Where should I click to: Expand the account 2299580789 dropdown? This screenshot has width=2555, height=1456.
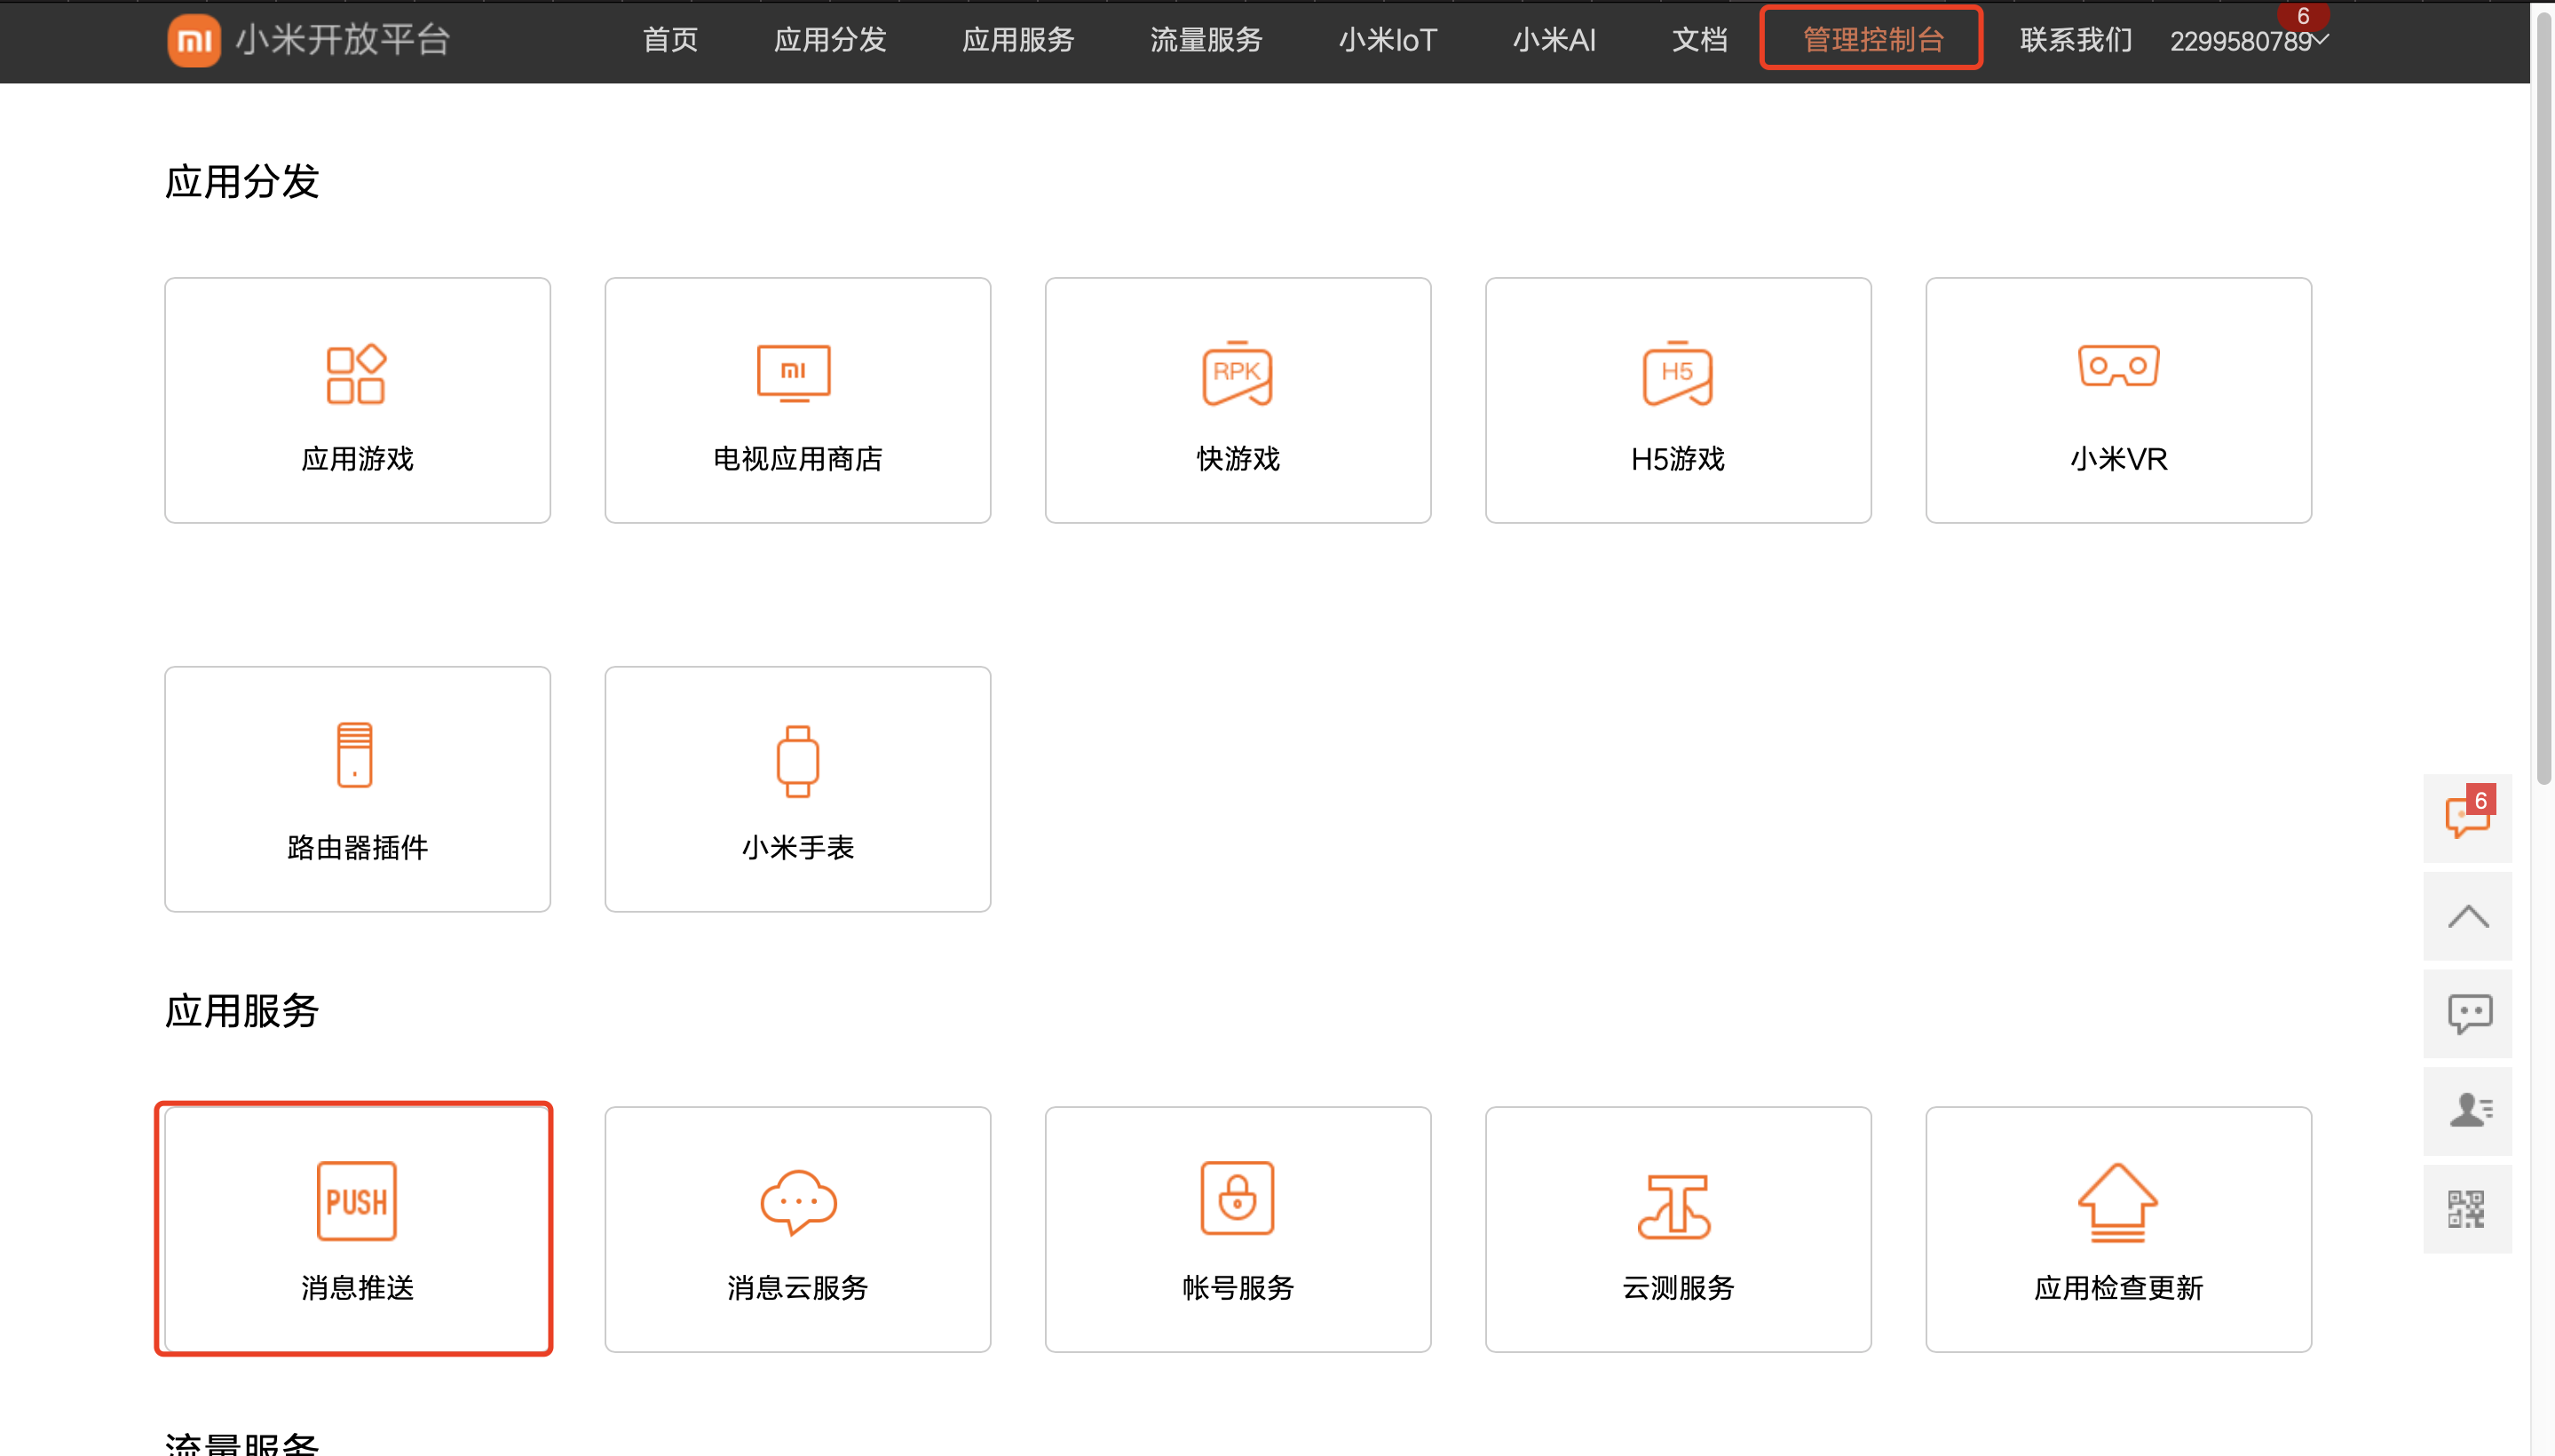(2249, 41)
